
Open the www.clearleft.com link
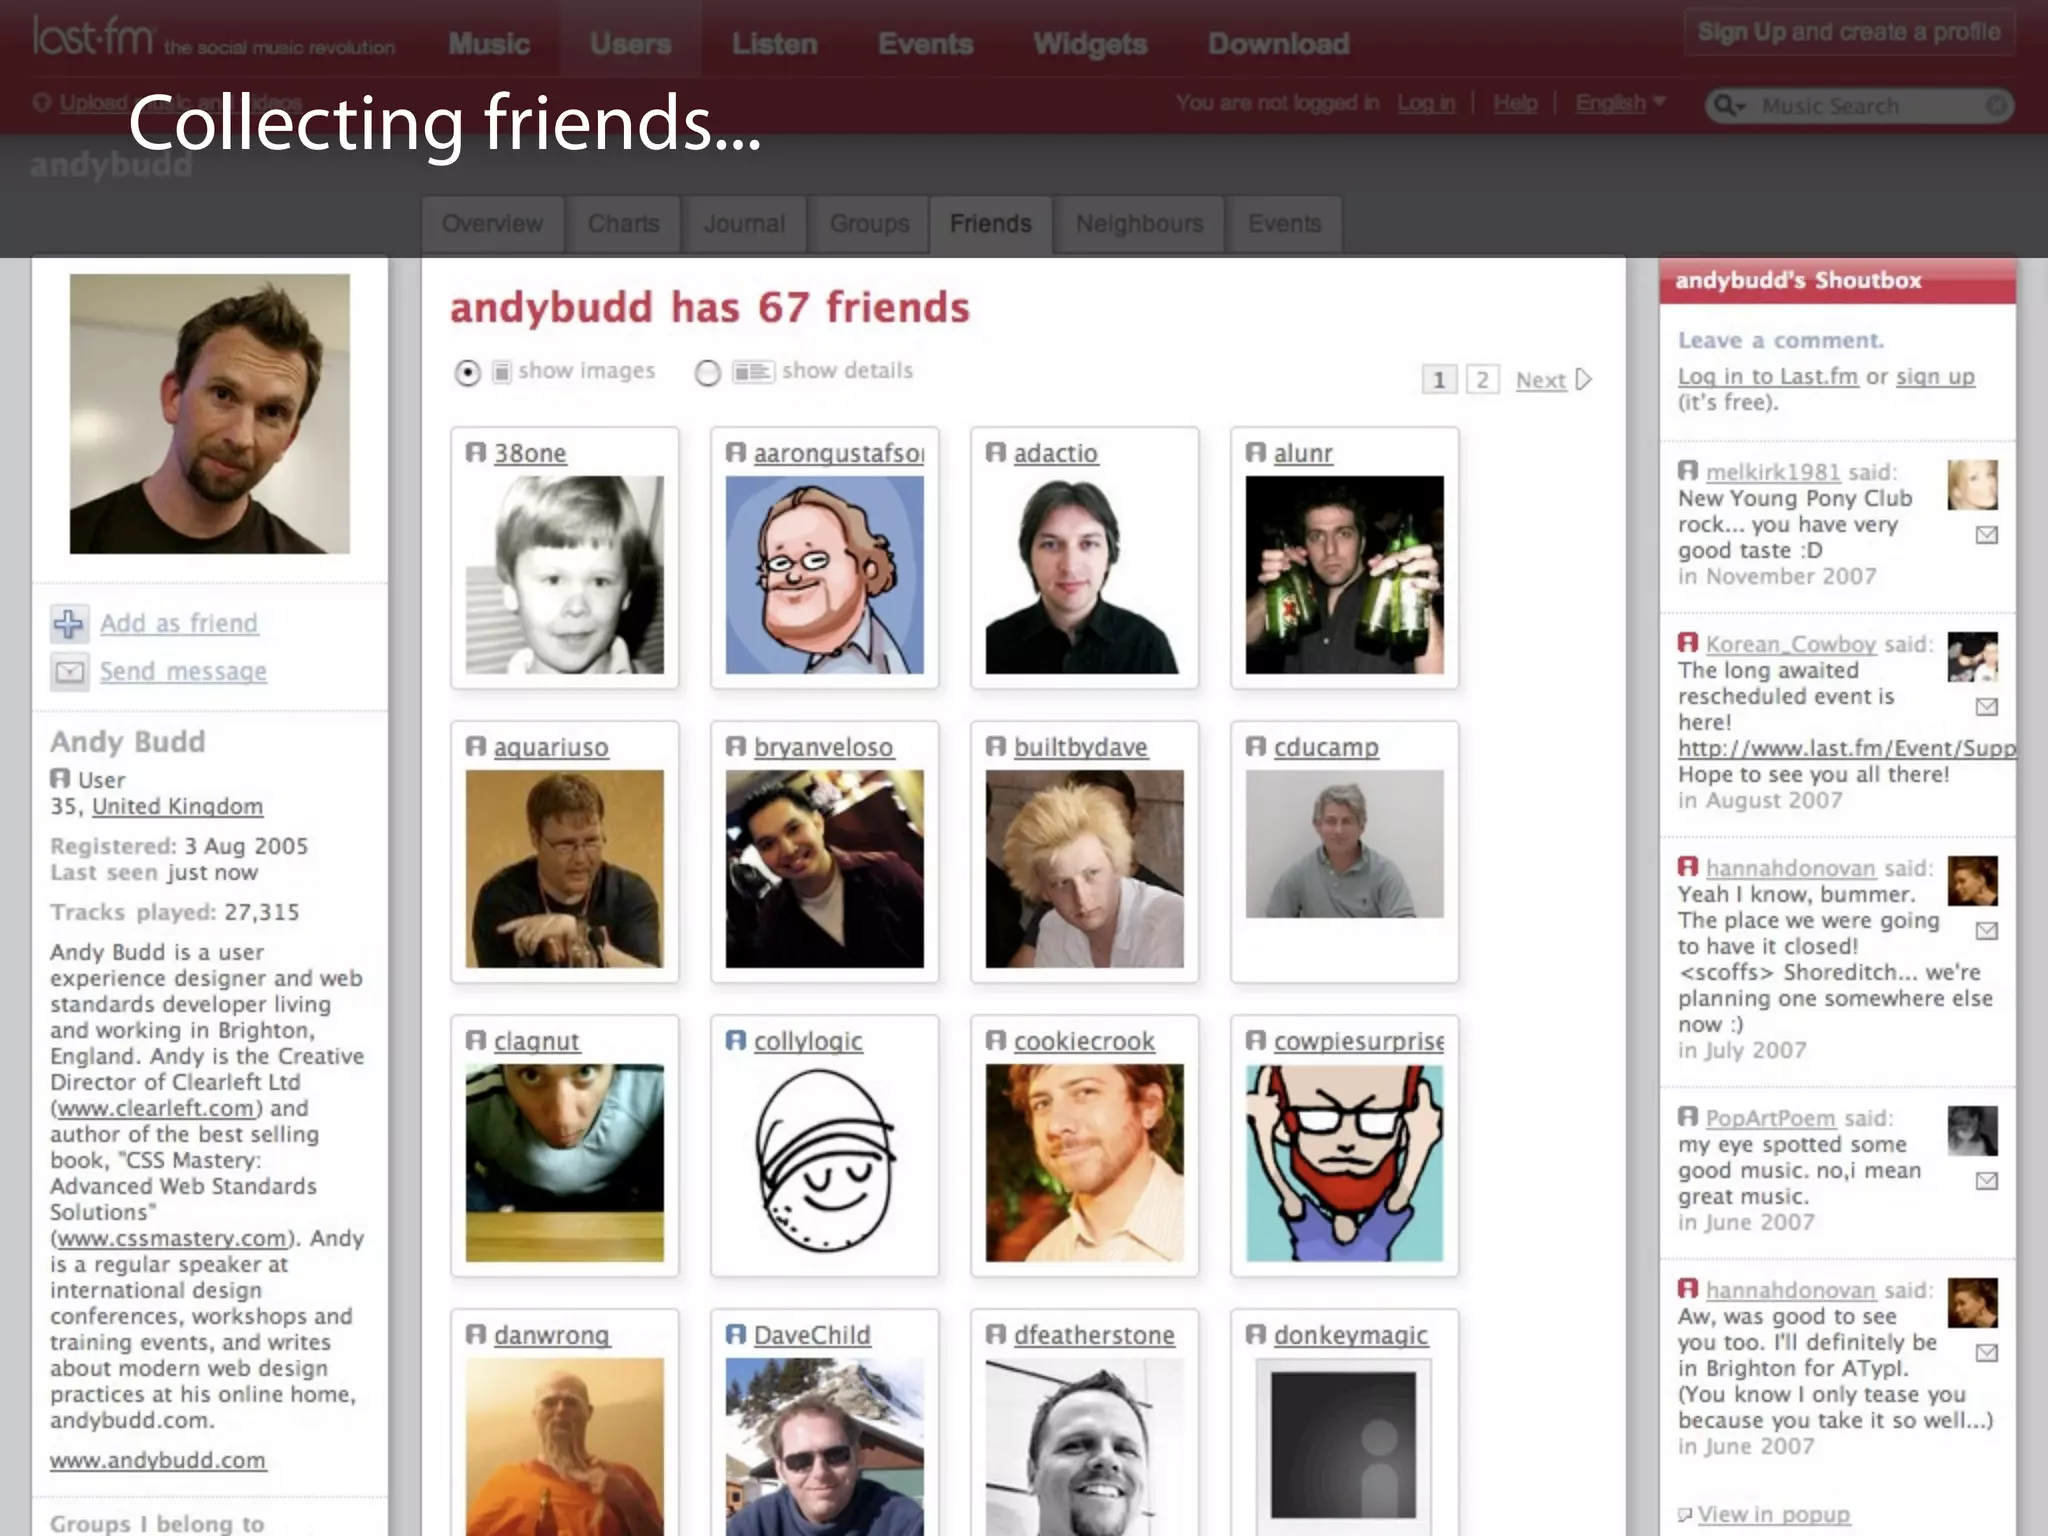pyautogui.click(x=156, y=1108)
